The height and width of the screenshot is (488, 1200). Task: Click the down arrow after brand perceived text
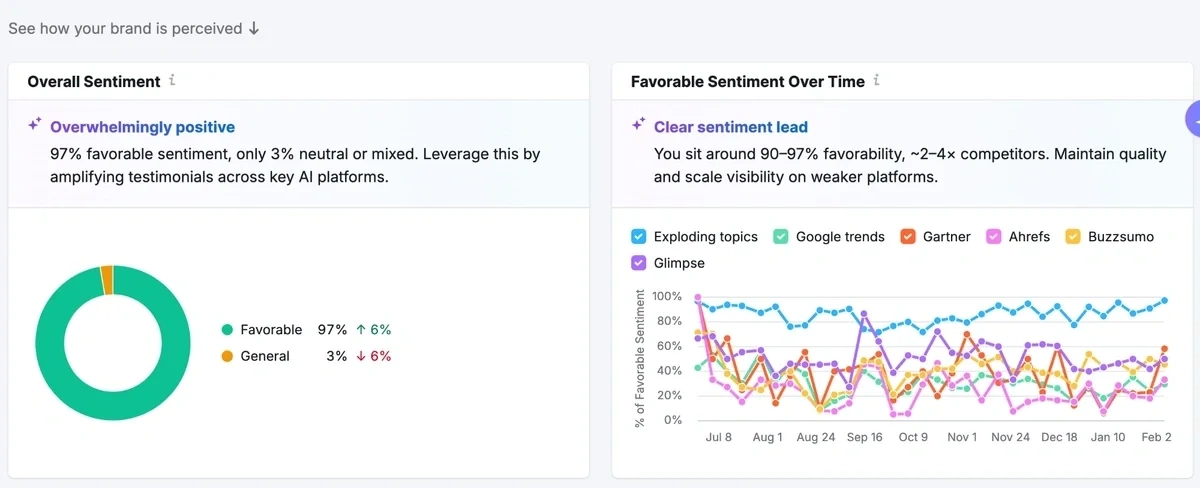coord(254,29)
